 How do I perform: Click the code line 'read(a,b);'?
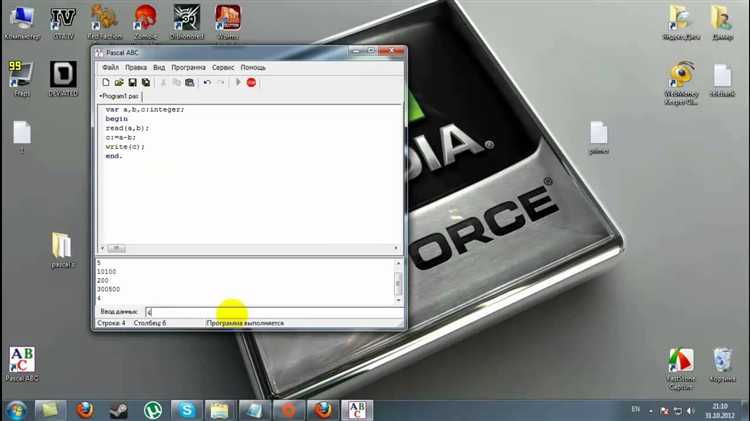127,128
